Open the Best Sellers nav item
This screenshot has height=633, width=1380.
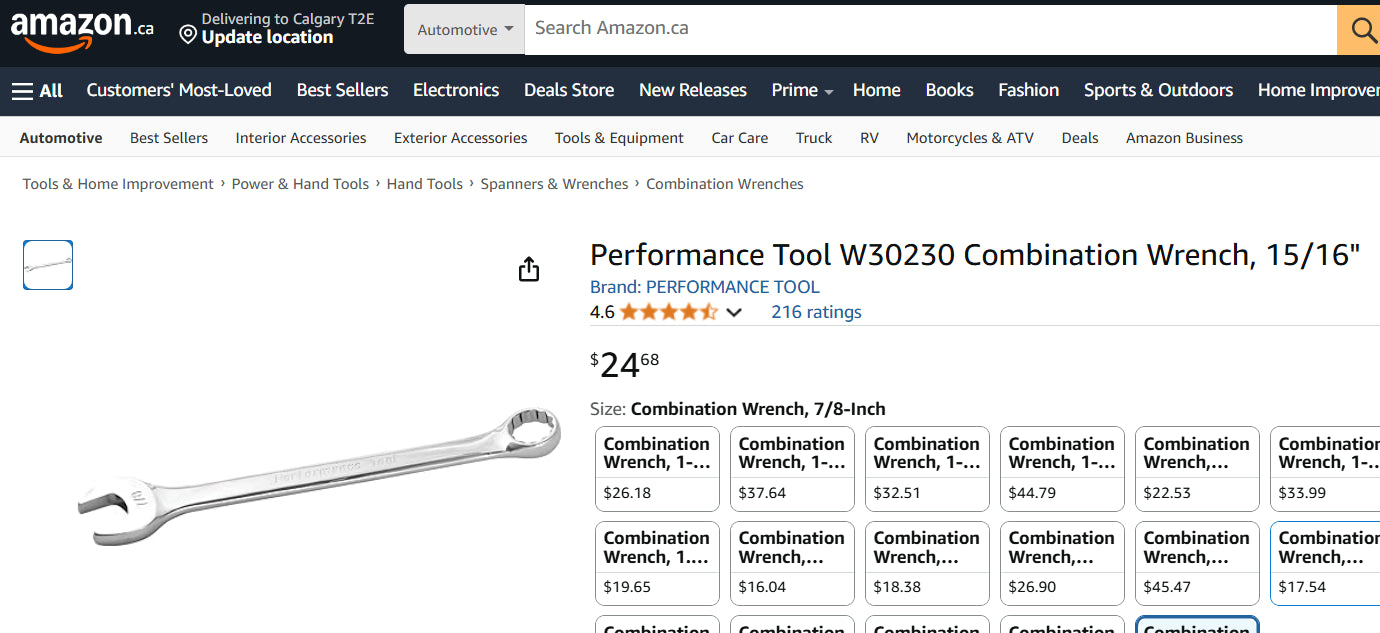342,90
